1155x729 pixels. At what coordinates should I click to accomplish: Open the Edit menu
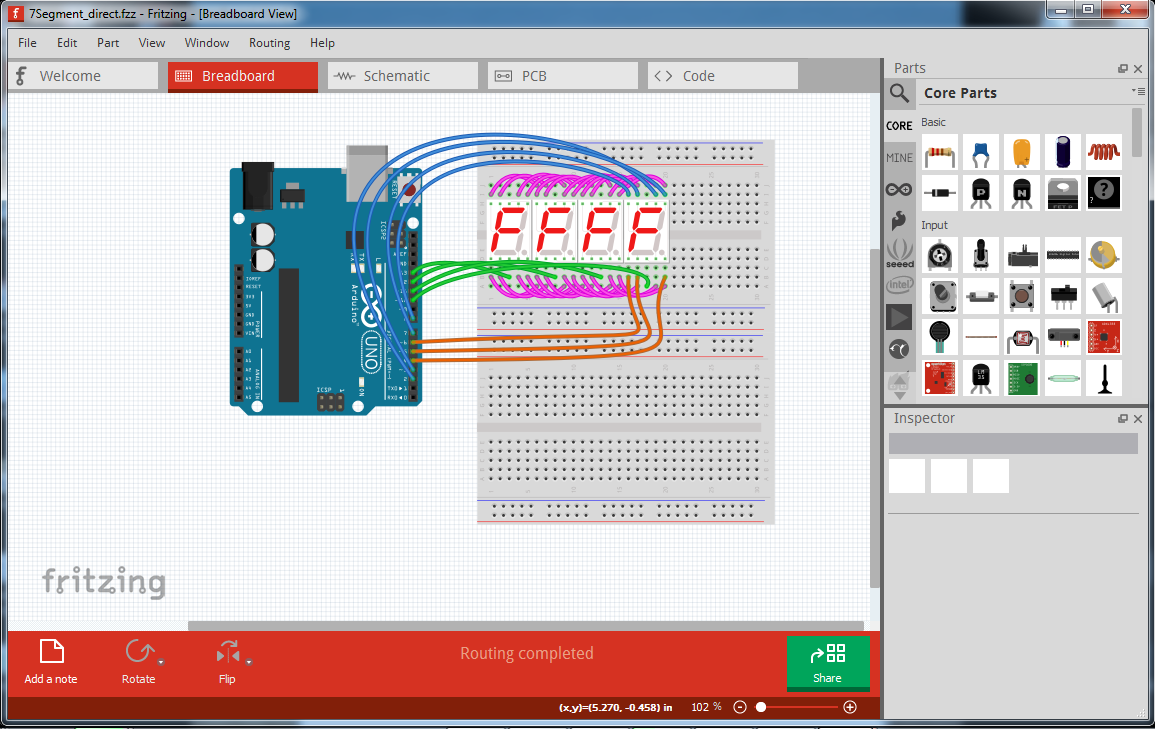[67, 43]
